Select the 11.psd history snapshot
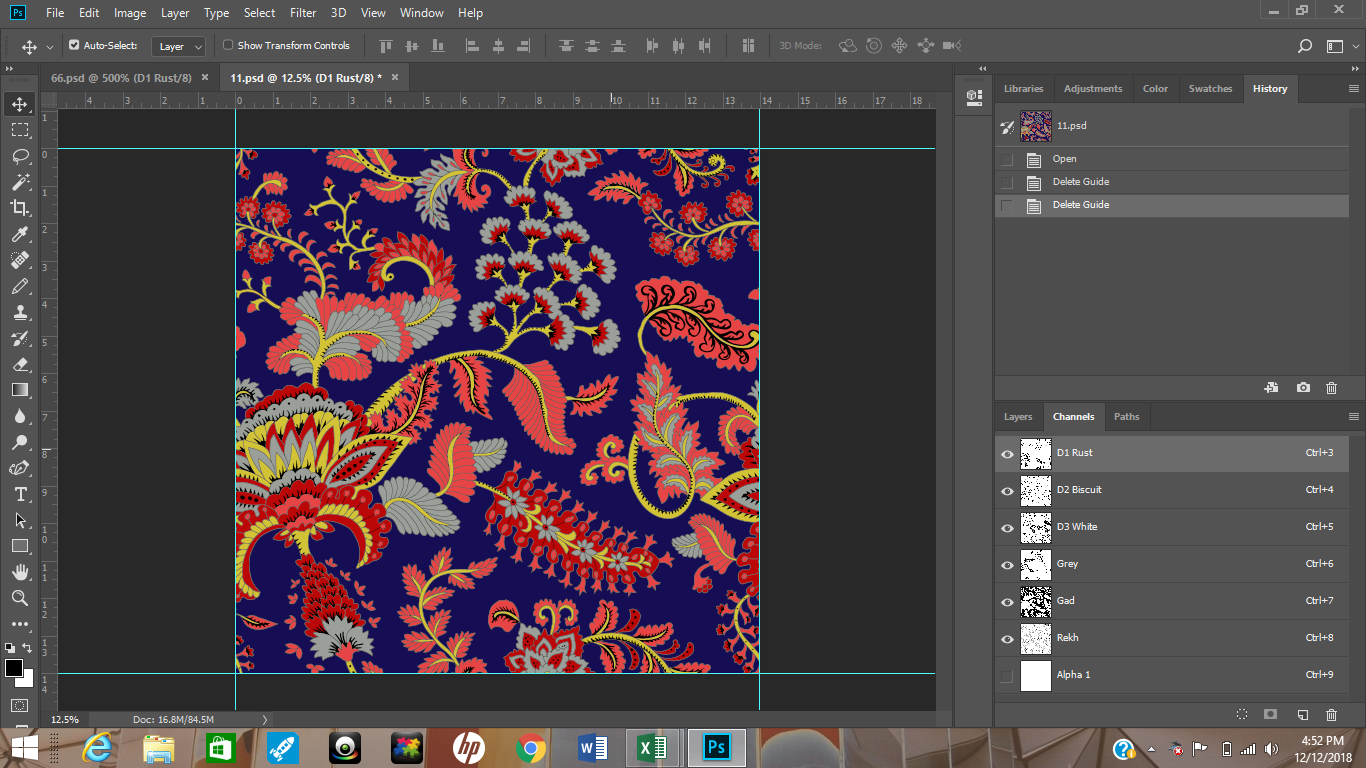 point(1172,126)
